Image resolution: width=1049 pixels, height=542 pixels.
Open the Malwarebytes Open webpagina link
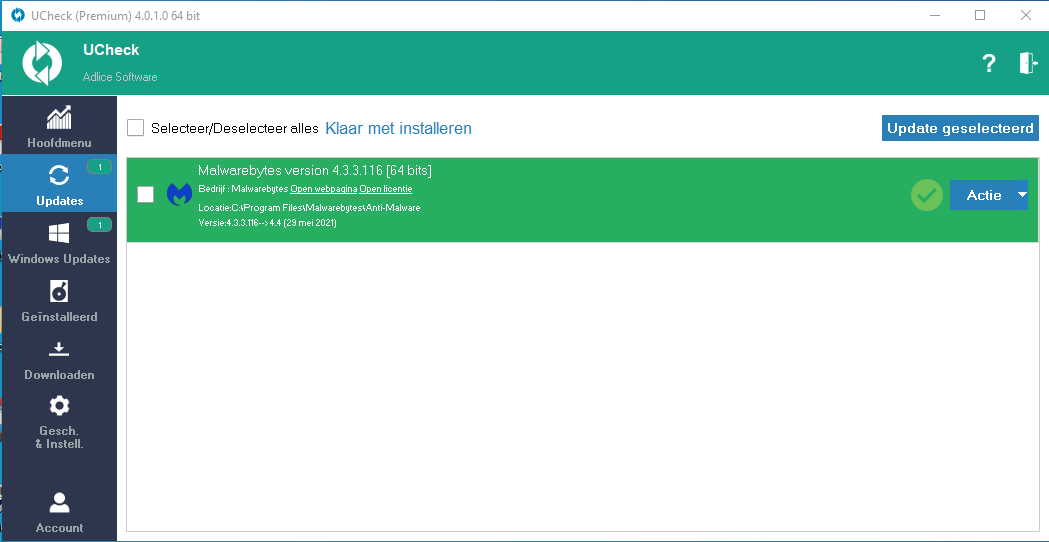(324, 189)
